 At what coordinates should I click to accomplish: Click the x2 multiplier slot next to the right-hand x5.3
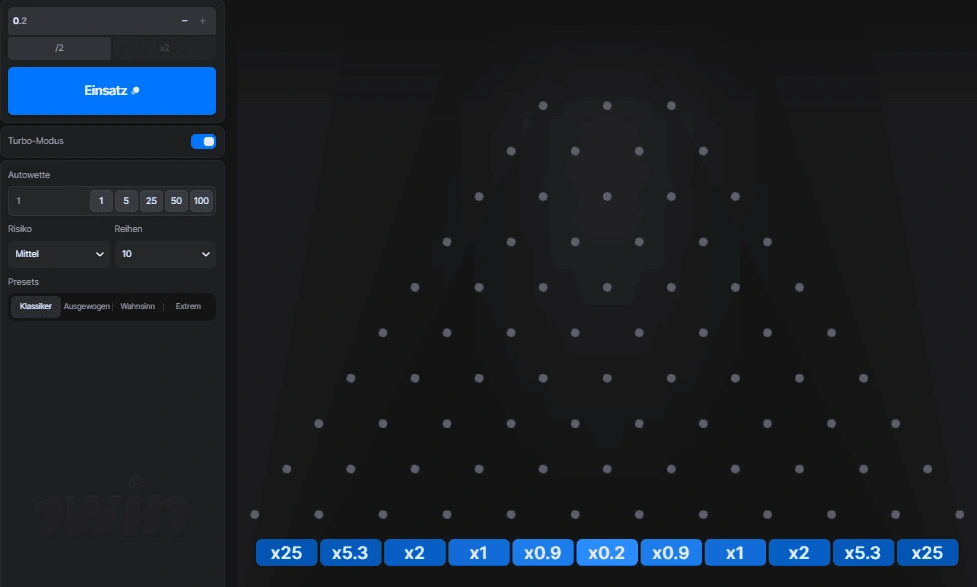click(799, 553)
